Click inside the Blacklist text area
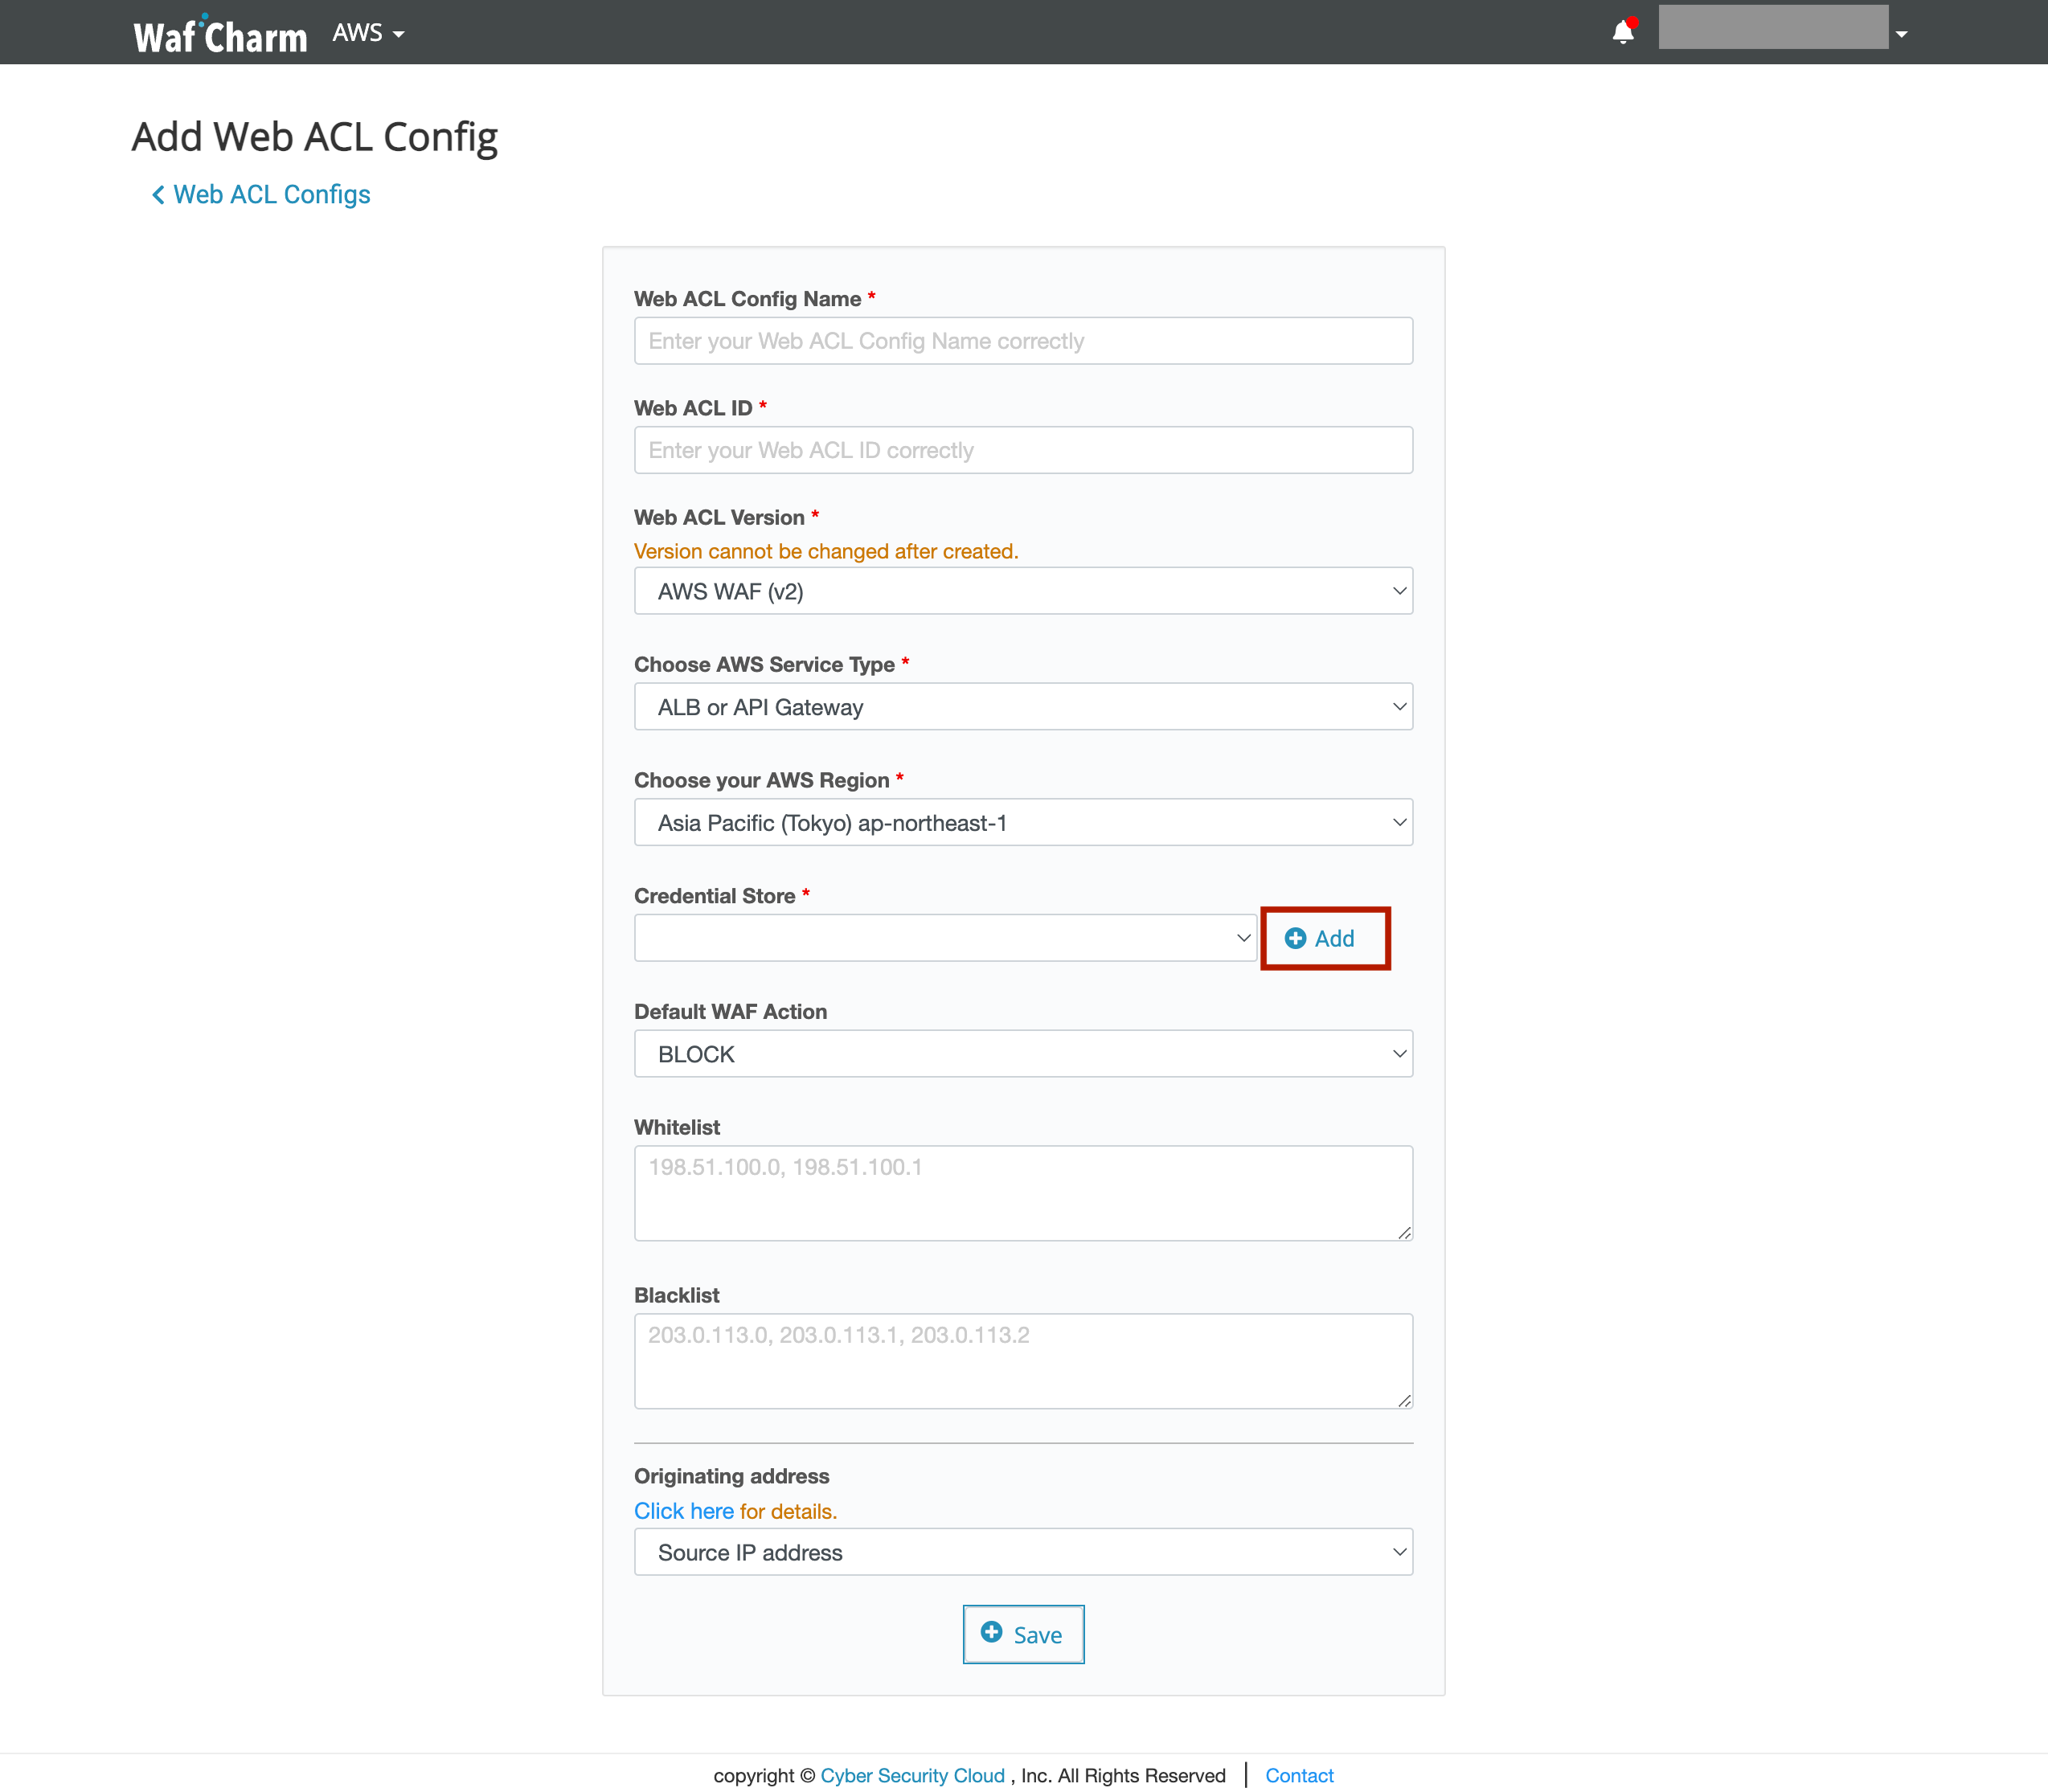Viewport: 2048px width, 1792px height. point(1022,1361)
